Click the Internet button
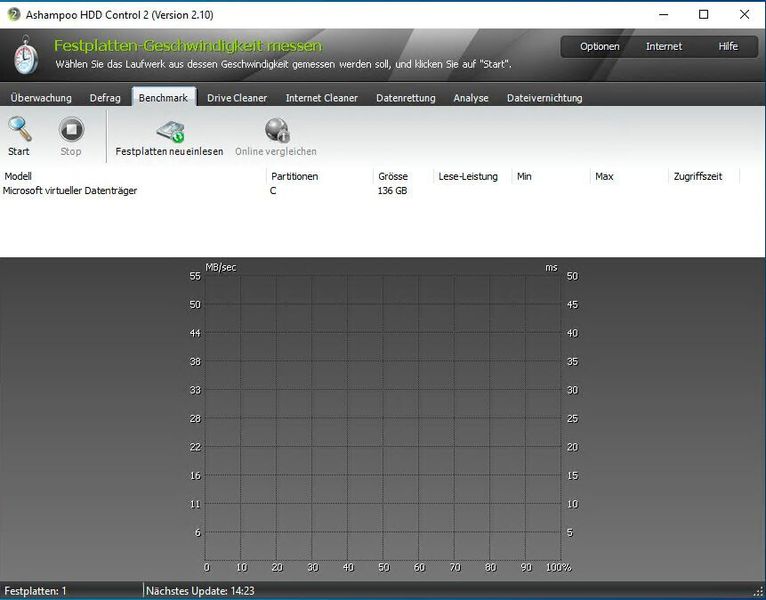This screenshot has height=600, width=766. click(664, 46)
